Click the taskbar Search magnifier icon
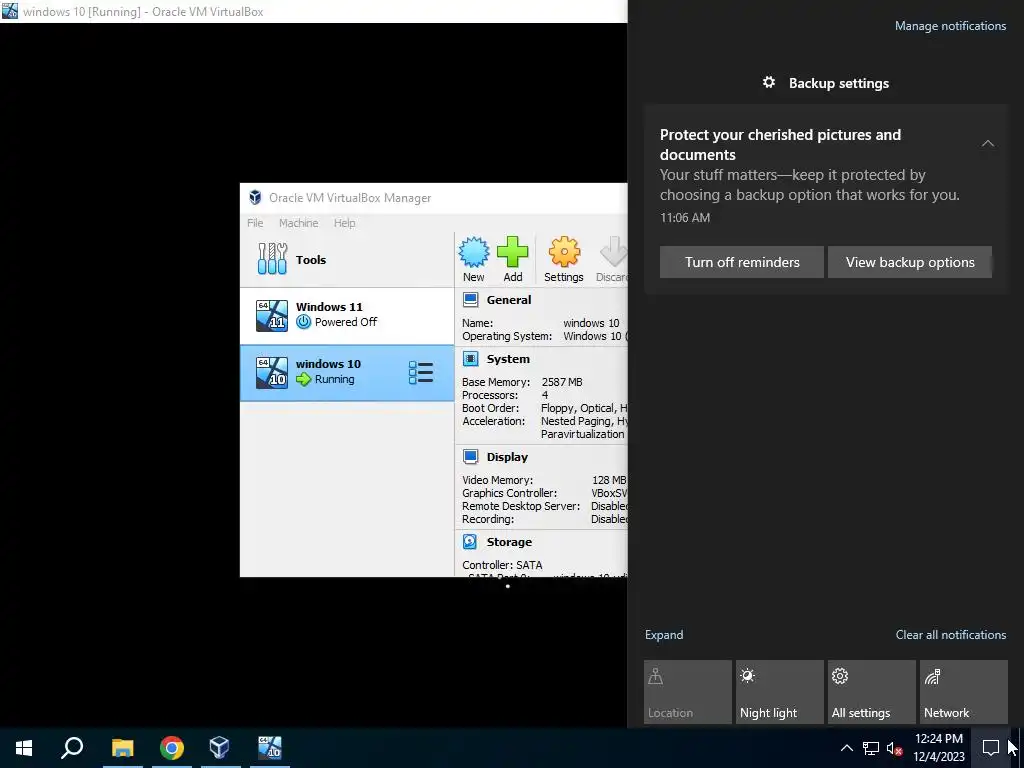This screenshot has width=1024, height=768. [72, 748]
